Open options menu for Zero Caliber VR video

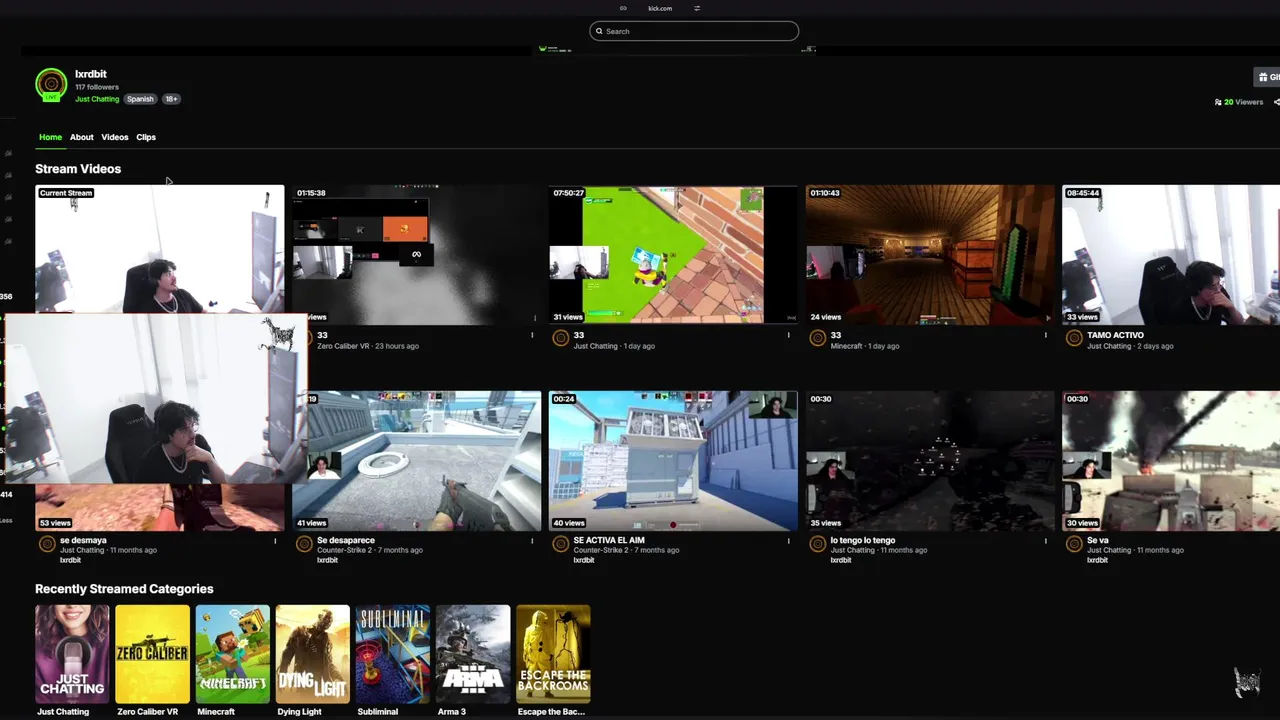pyautogui.click(x=532, y=335)
